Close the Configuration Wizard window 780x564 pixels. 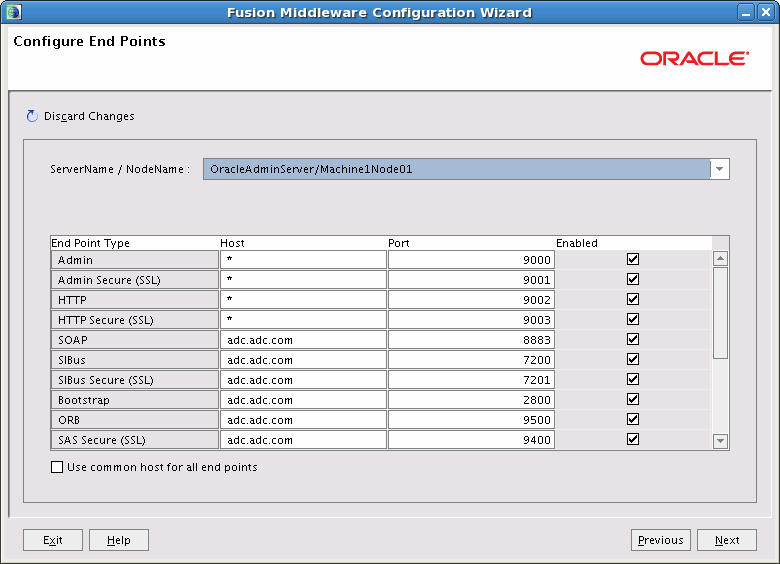pyautogui.click(x=765, y=12)
